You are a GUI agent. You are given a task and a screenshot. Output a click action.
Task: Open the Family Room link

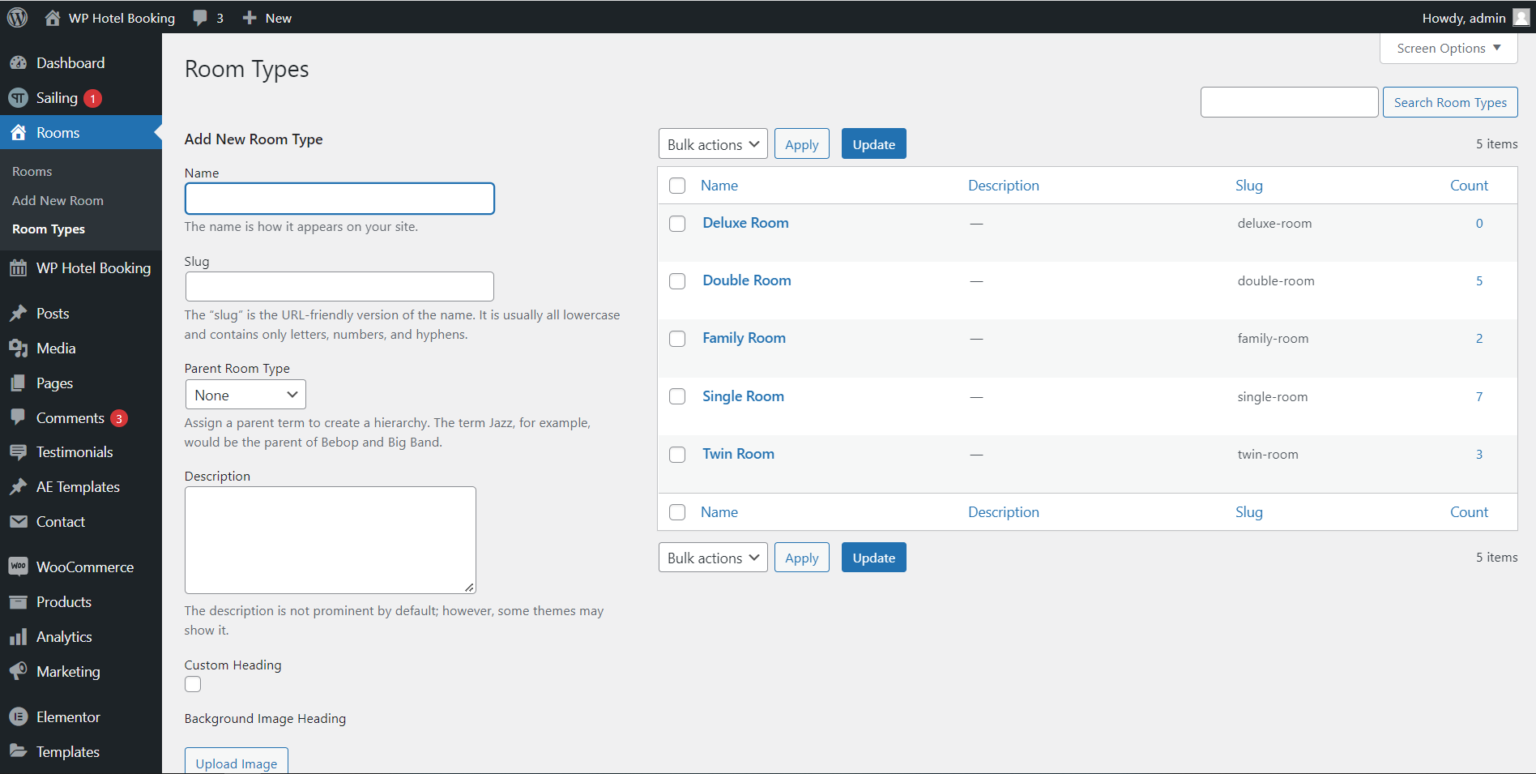pyautogui.click(x=744, y=338)
